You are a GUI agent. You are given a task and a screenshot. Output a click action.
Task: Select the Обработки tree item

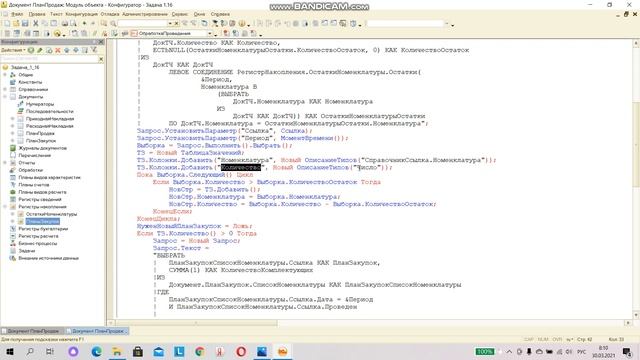(31, 170)
